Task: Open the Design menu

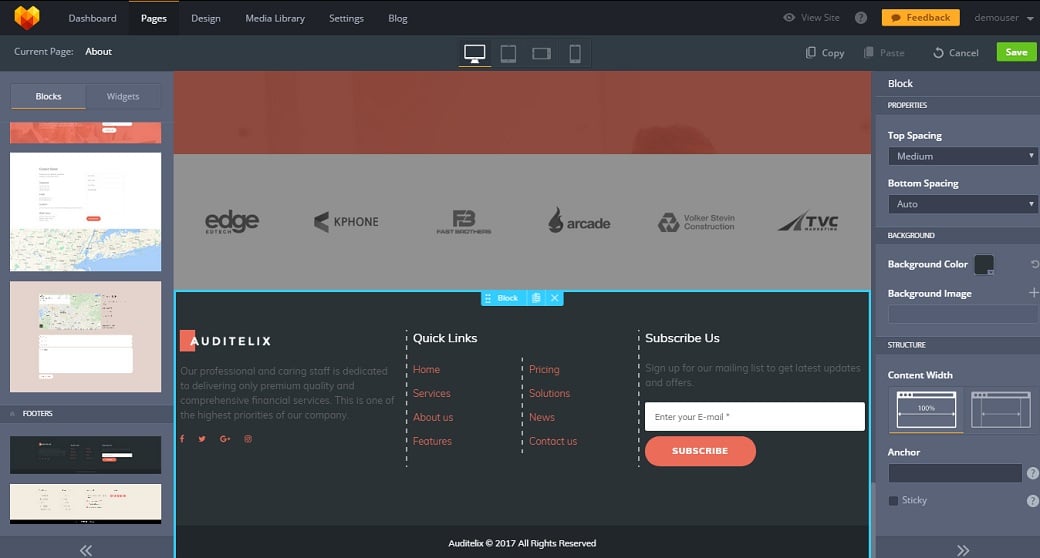Action: [206, 18]
